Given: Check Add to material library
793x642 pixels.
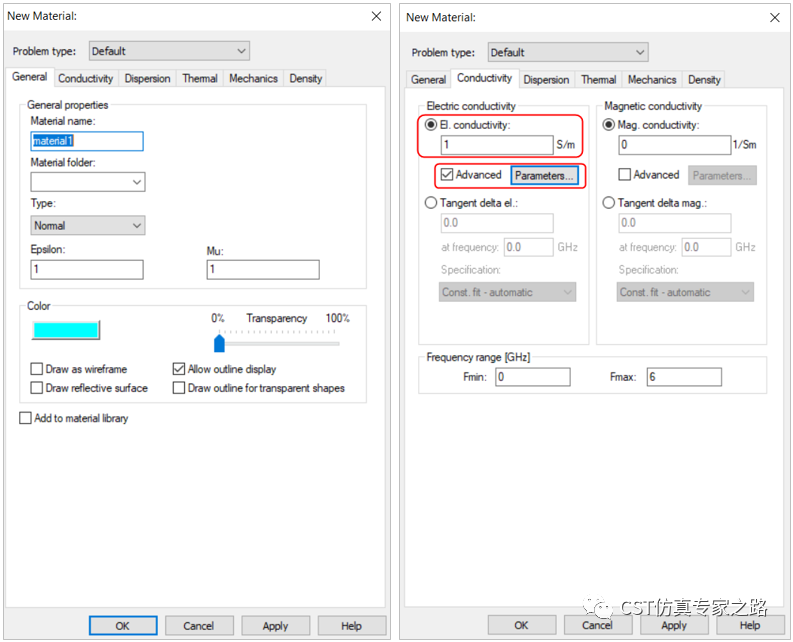Looking at the screenshot, I should click(25, 418).
